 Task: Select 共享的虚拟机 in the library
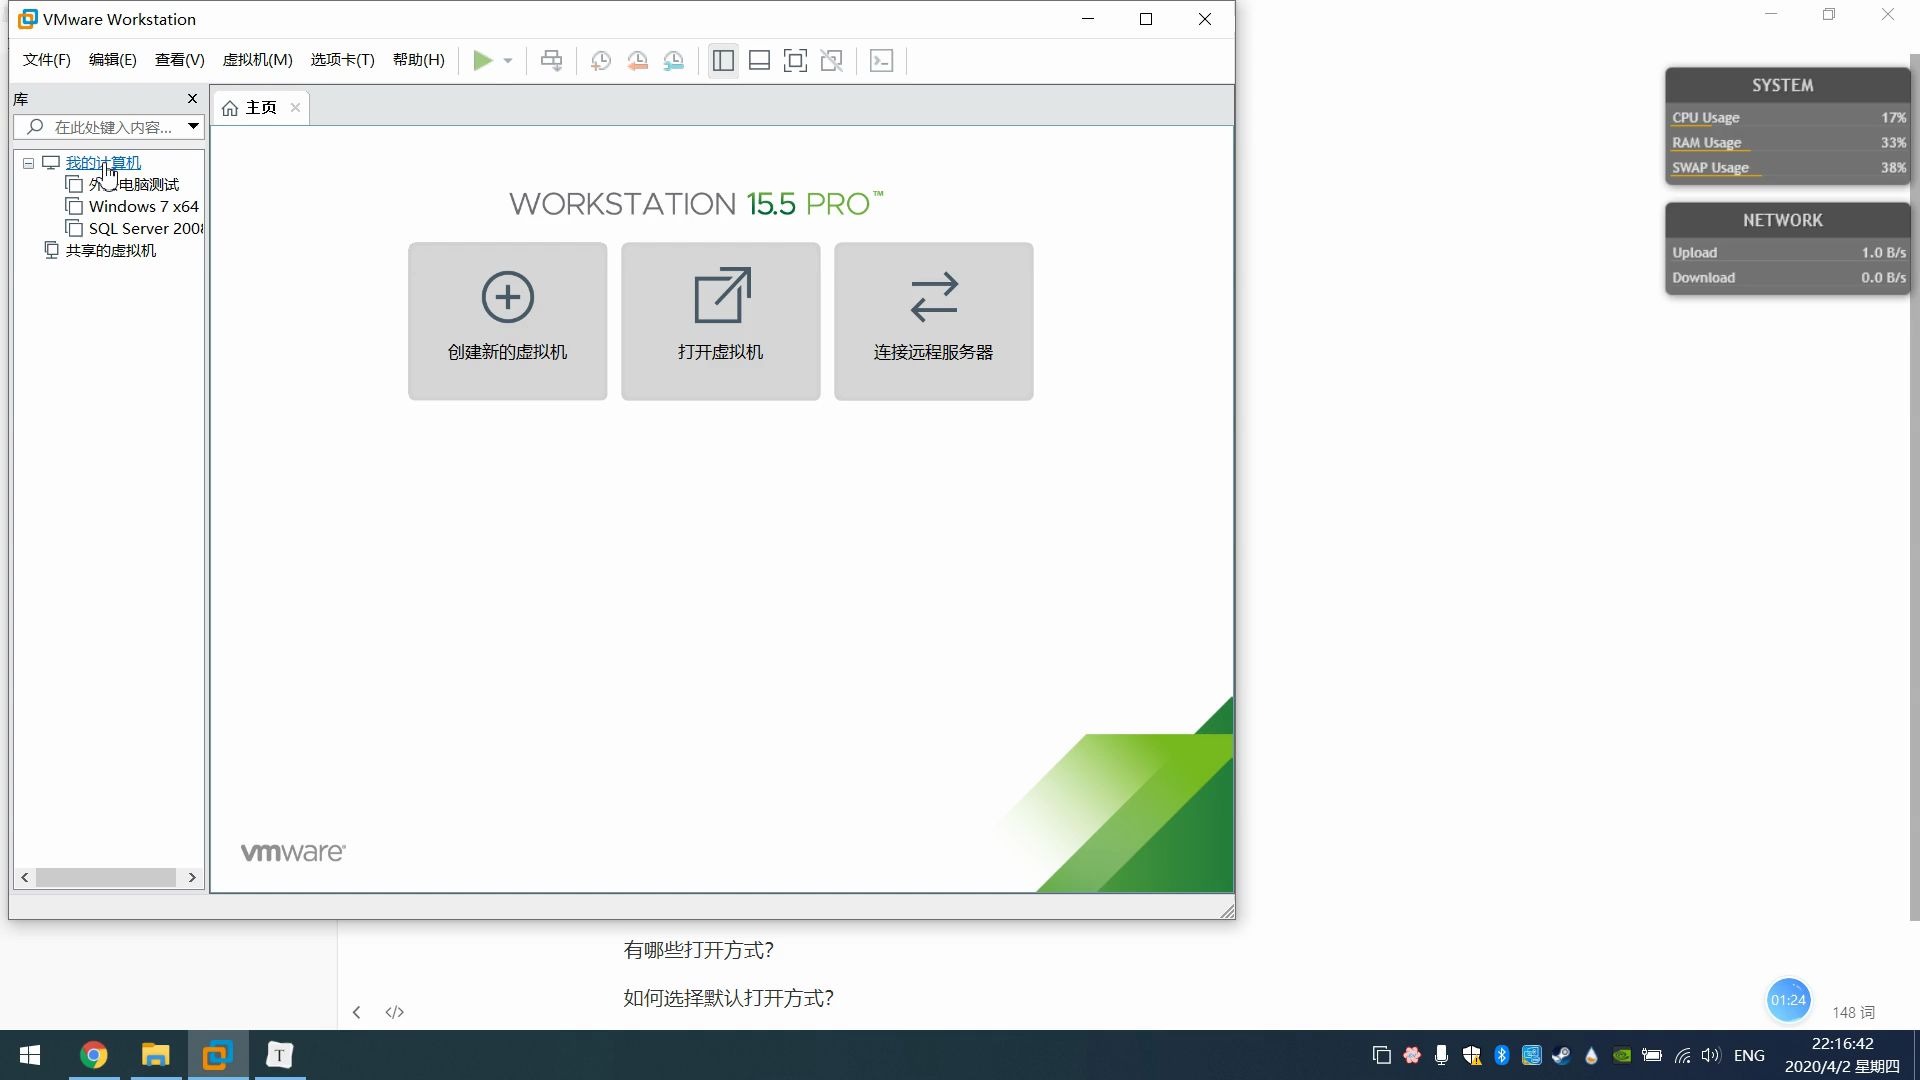tap(111, 251)
